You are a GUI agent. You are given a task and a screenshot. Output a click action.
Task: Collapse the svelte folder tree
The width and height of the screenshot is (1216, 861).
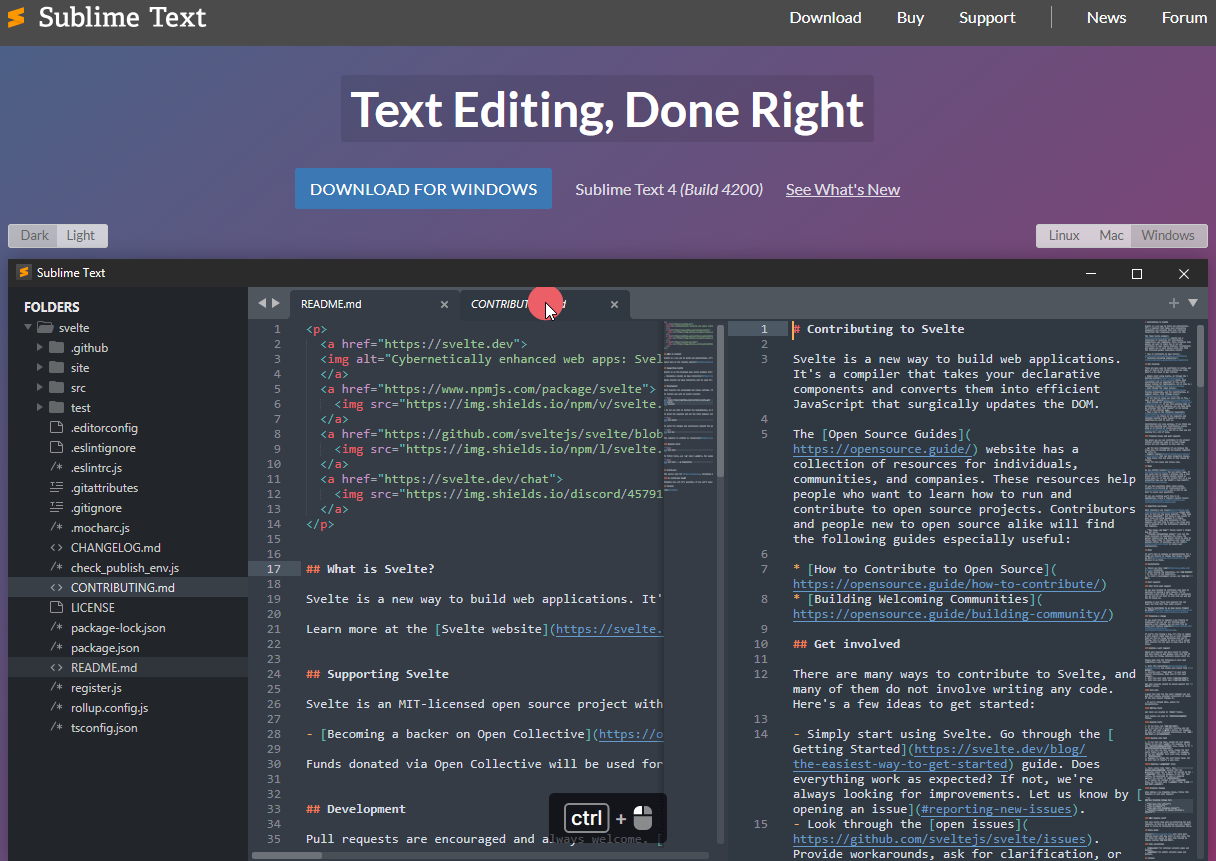tap(28, 328)
